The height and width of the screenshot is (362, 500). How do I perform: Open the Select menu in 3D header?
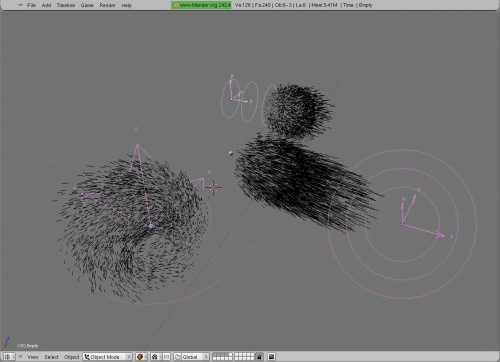pos(51,357)
